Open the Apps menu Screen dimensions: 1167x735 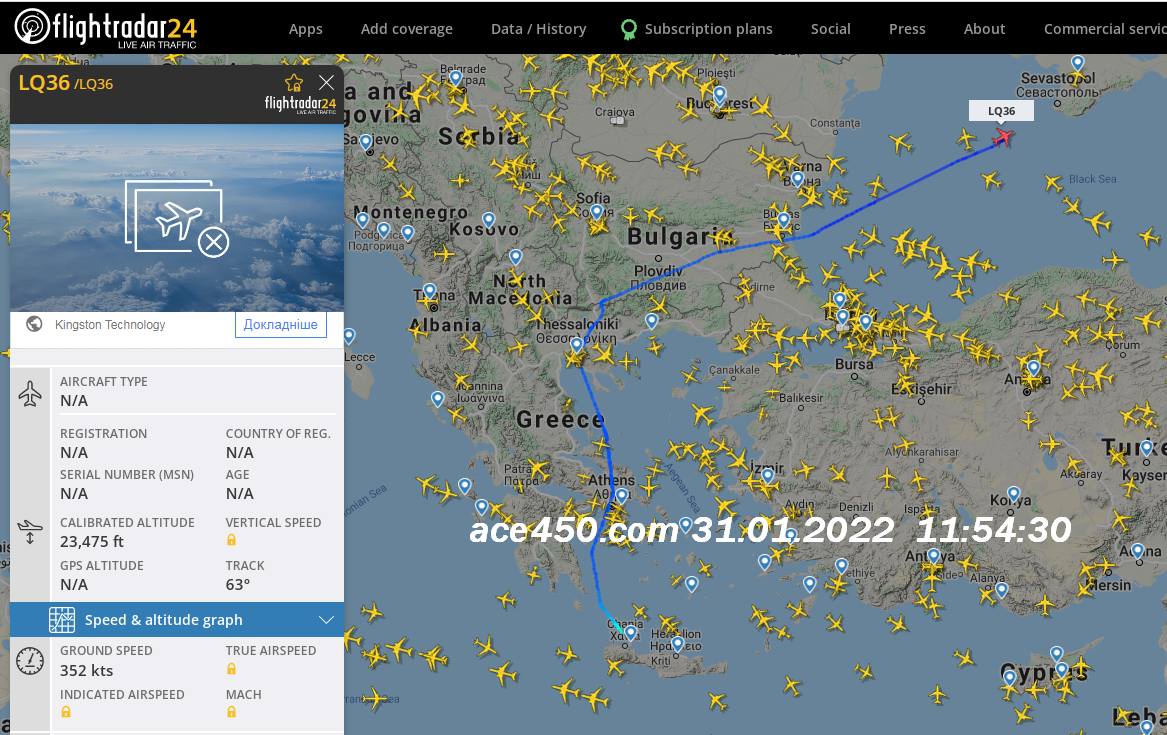[305, 29]
